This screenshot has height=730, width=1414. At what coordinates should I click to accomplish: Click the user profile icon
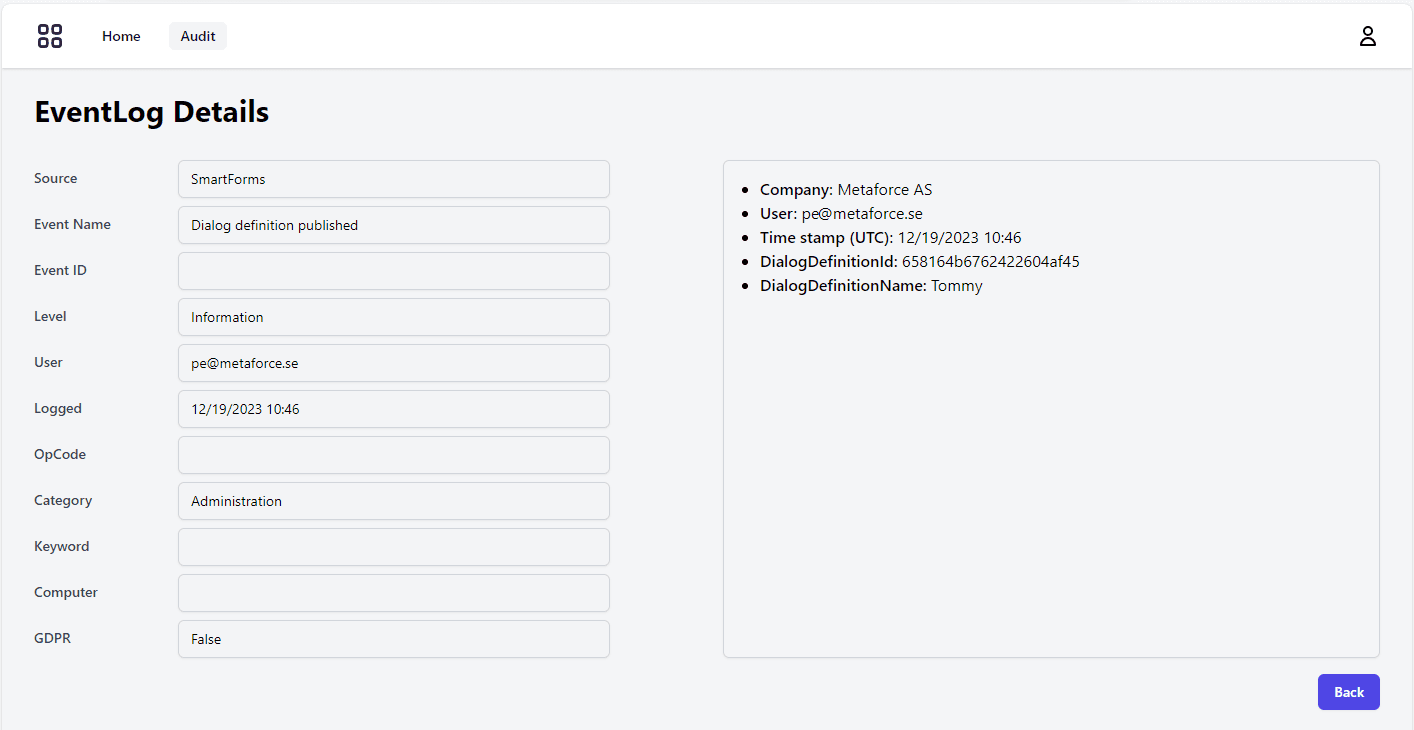pyautogui.click(x=1368, y=35)
